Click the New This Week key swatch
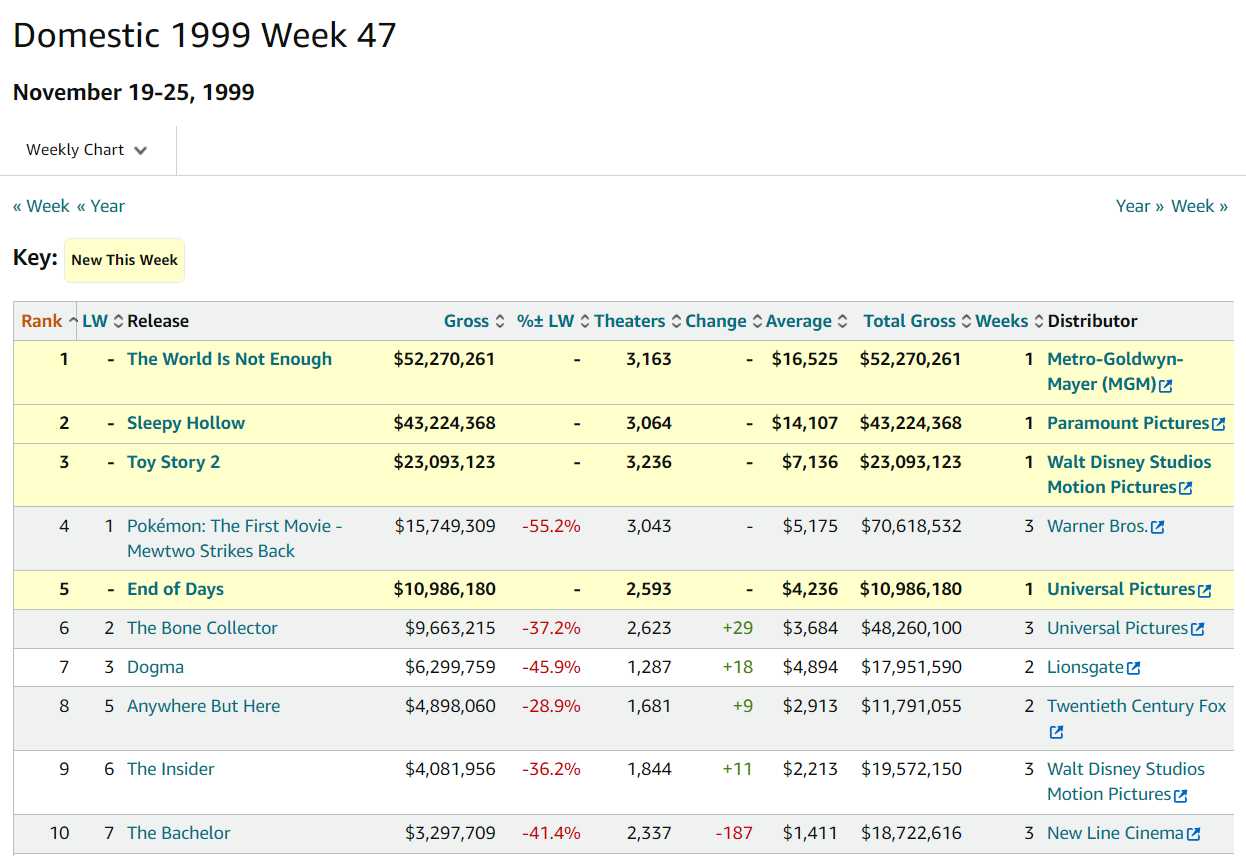 point(124,260)
